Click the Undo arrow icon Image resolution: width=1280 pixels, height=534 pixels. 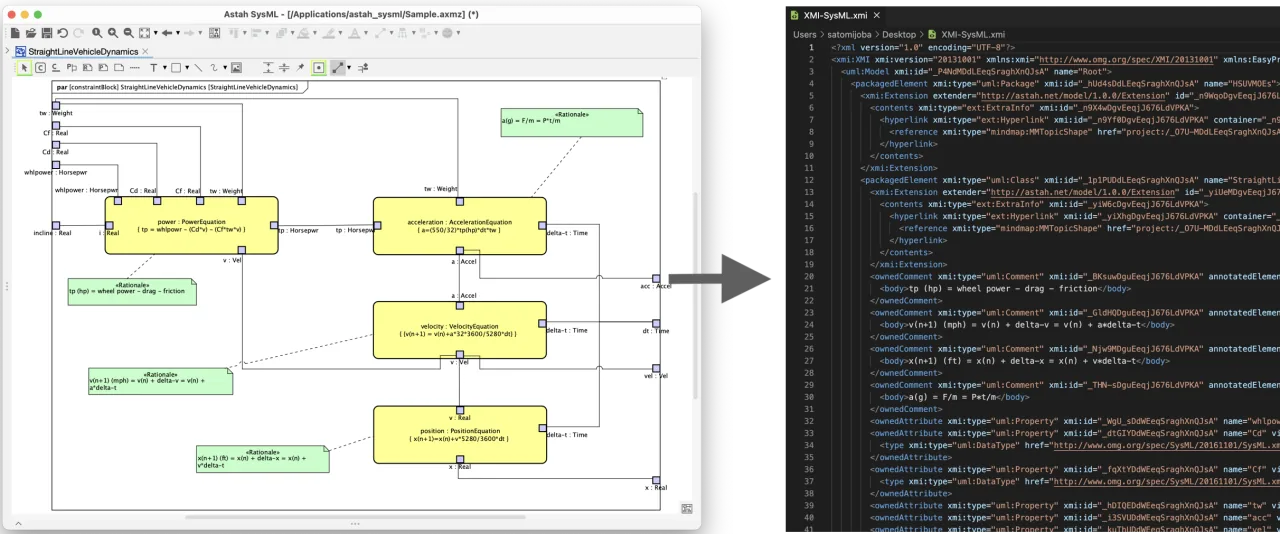62,33
